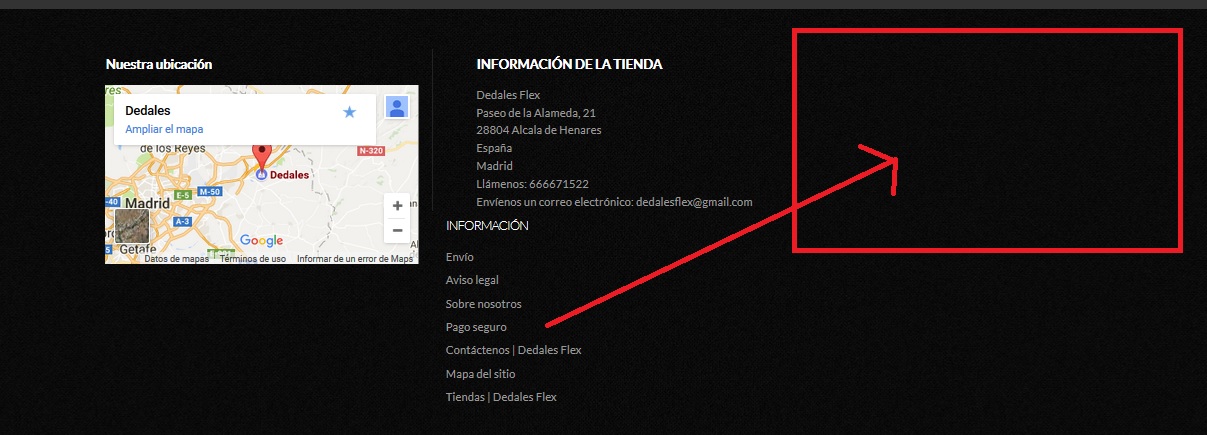Switch map to satellite view thumbnail
The image size is (1207, 435).
coord(131,227)
